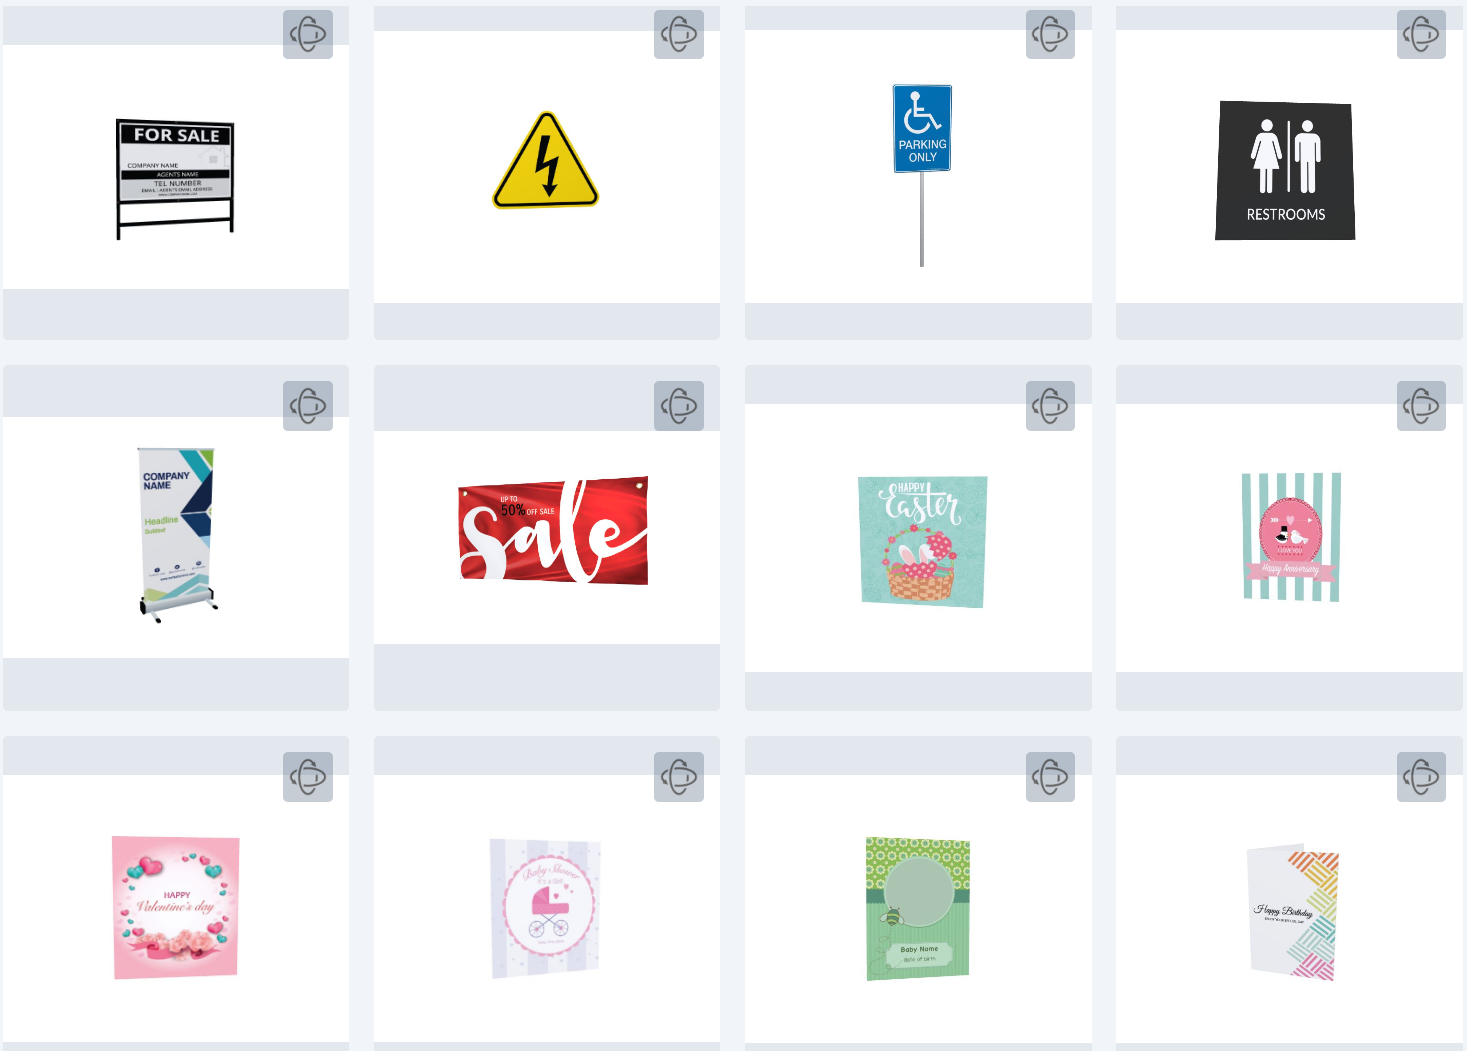Click 3D rotate icon on electrical hazard sign
The height and width of the screenshot is (1051, 1467).
(679, 34)
